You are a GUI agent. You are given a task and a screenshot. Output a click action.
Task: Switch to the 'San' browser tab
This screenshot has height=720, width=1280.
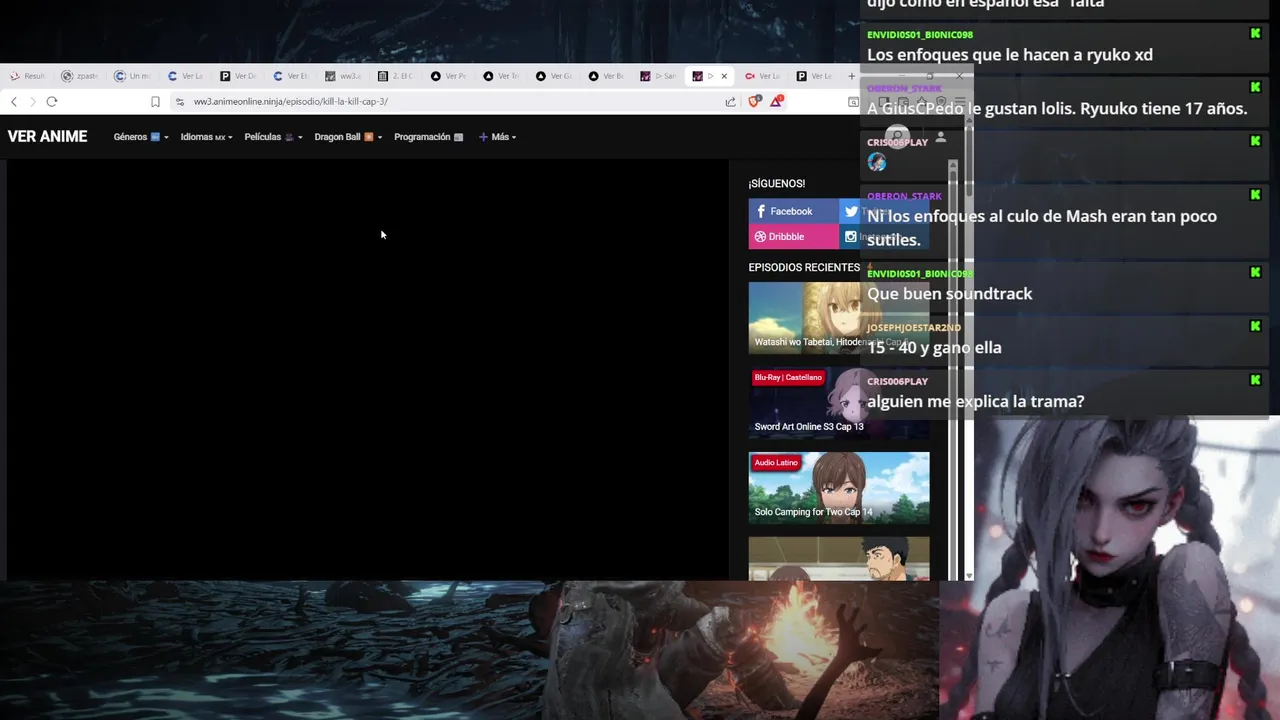(x=659, y=76)
